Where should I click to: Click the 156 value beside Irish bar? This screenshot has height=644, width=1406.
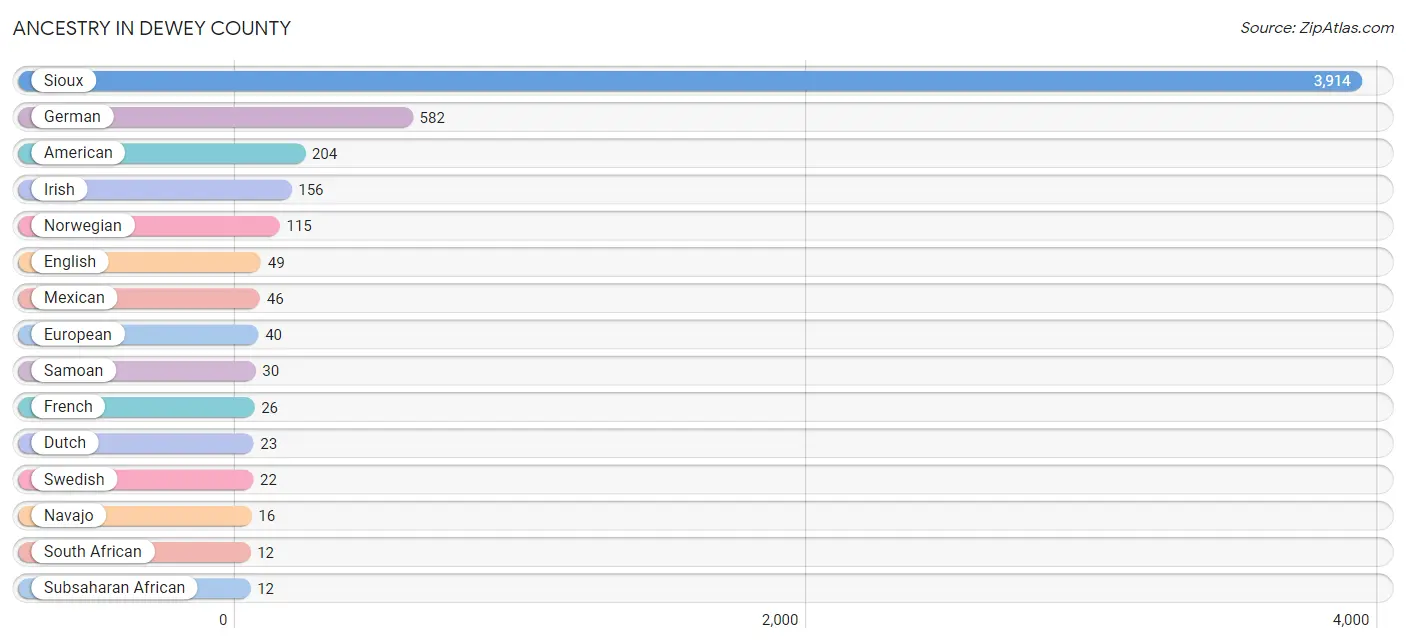(x=311, y=190)
